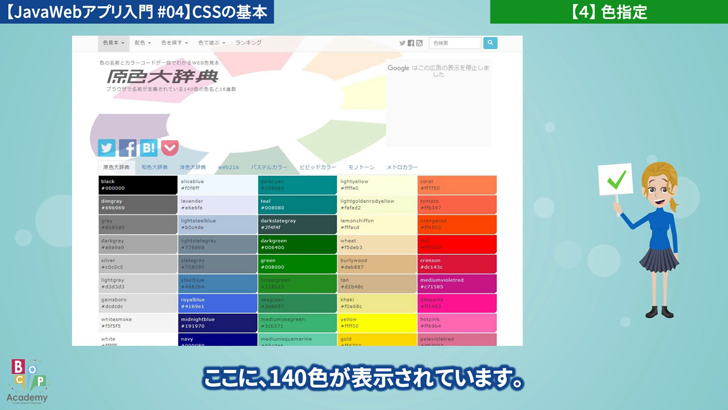Open the small Facebook icon in navbar

[411, 43]
